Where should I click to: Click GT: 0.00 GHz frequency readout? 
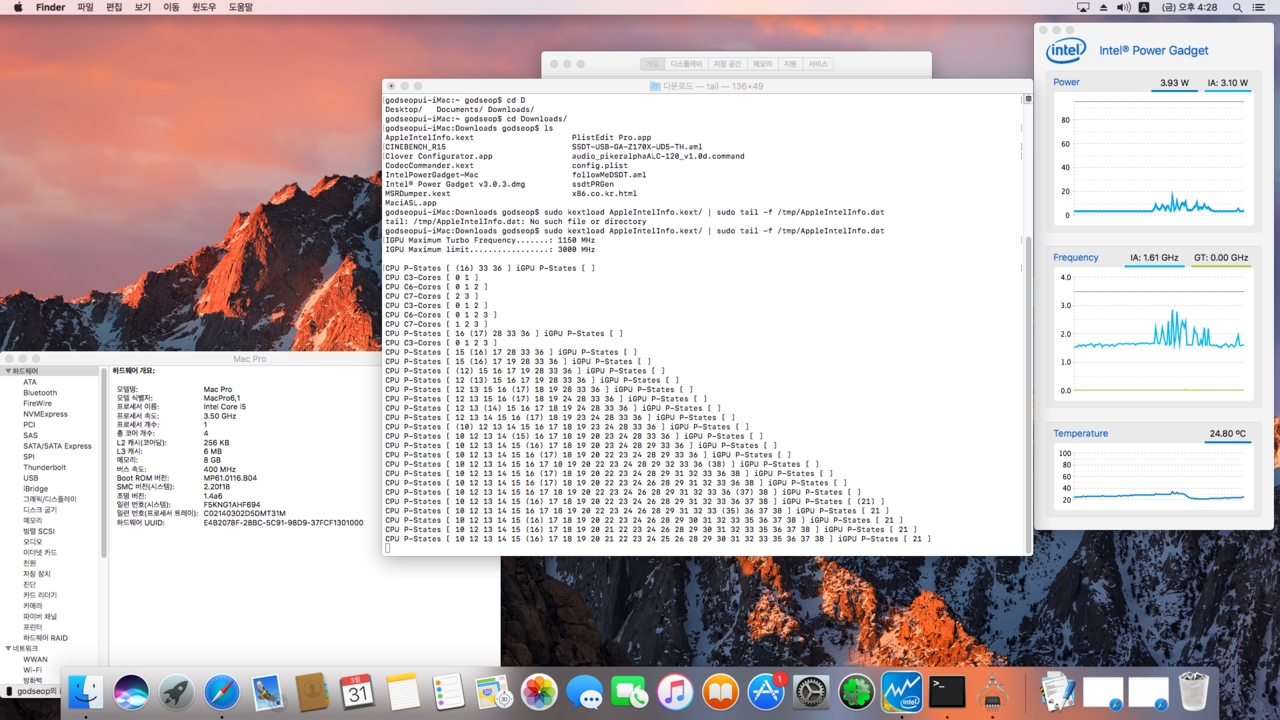[1221, 258]
